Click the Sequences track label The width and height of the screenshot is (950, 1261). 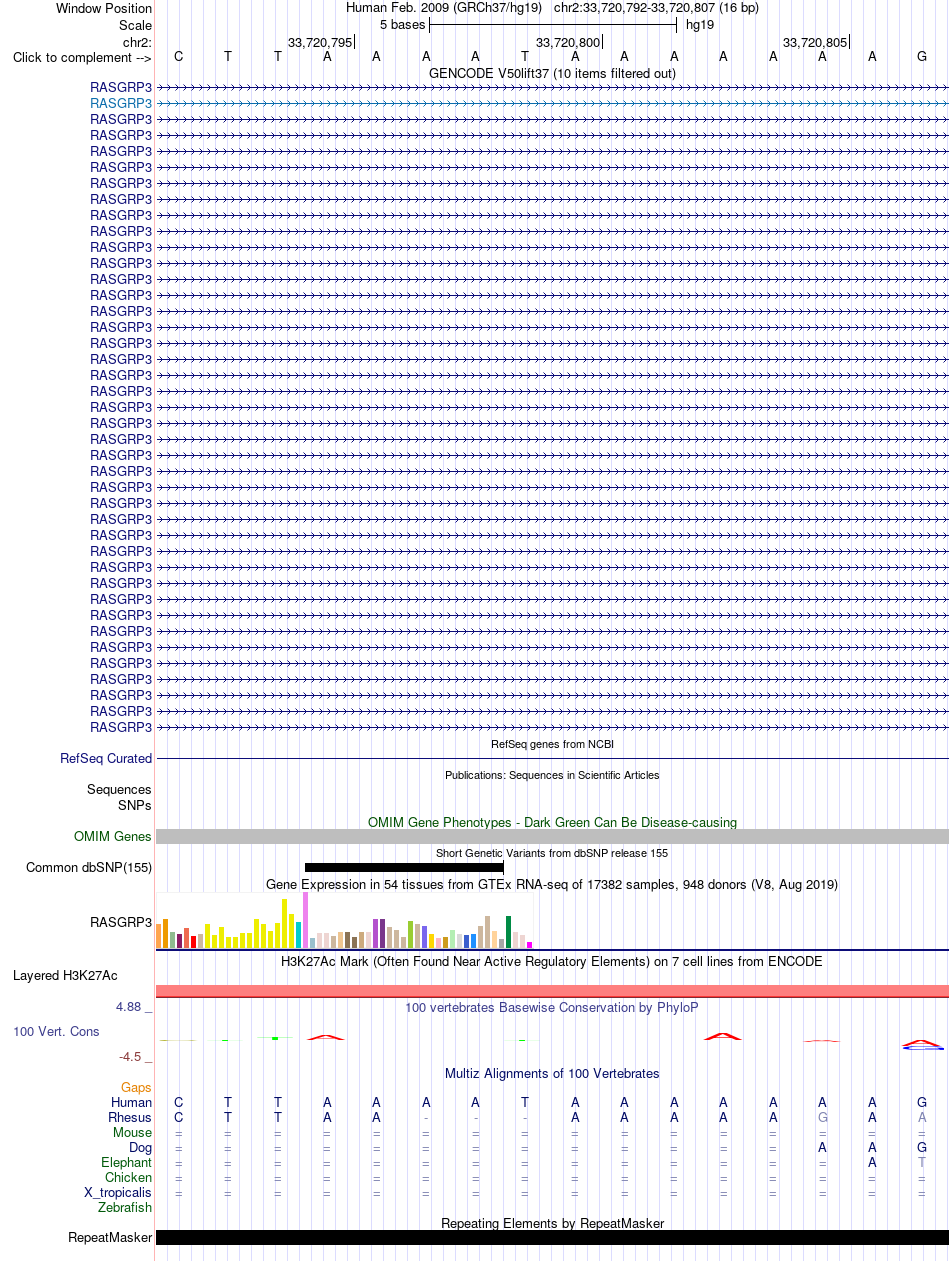[119, 790]
